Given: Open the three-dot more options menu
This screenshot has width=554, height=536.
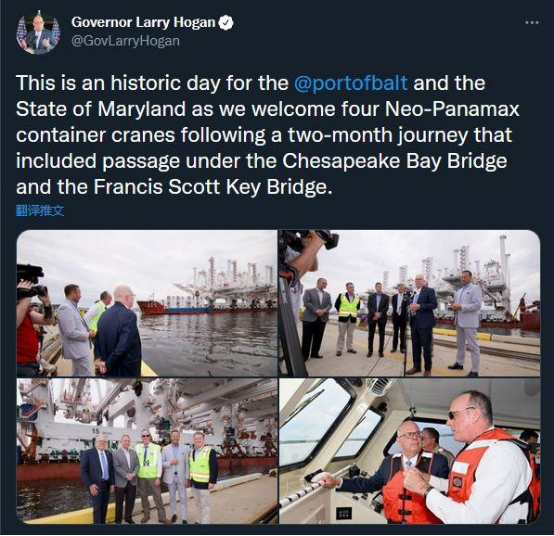Looking at the screenshot, I should pos(532,23).
